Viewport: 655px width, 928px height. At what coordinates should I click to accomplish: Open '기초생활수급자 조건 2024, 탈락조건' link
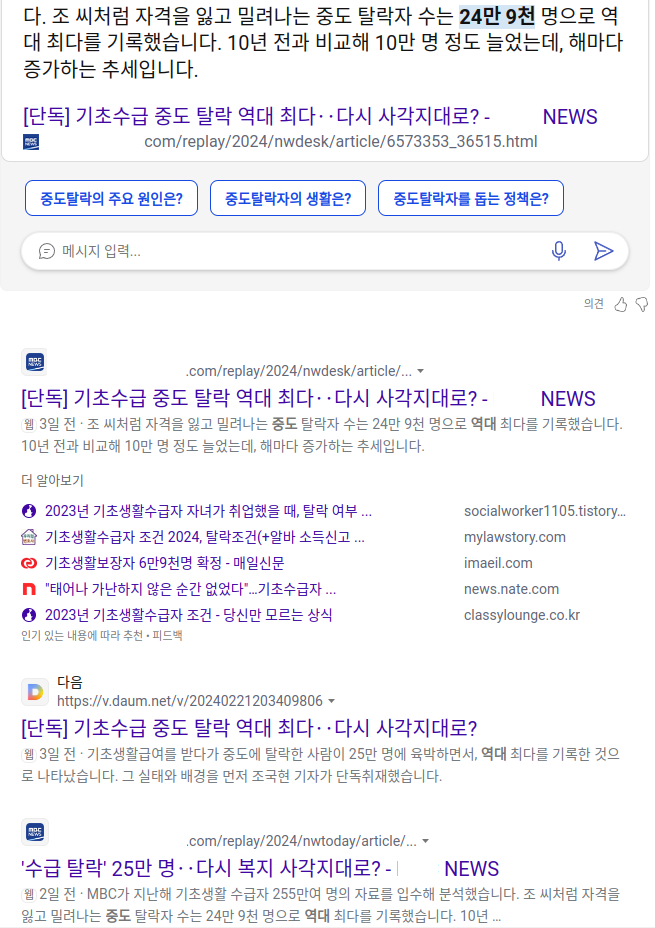205,537
